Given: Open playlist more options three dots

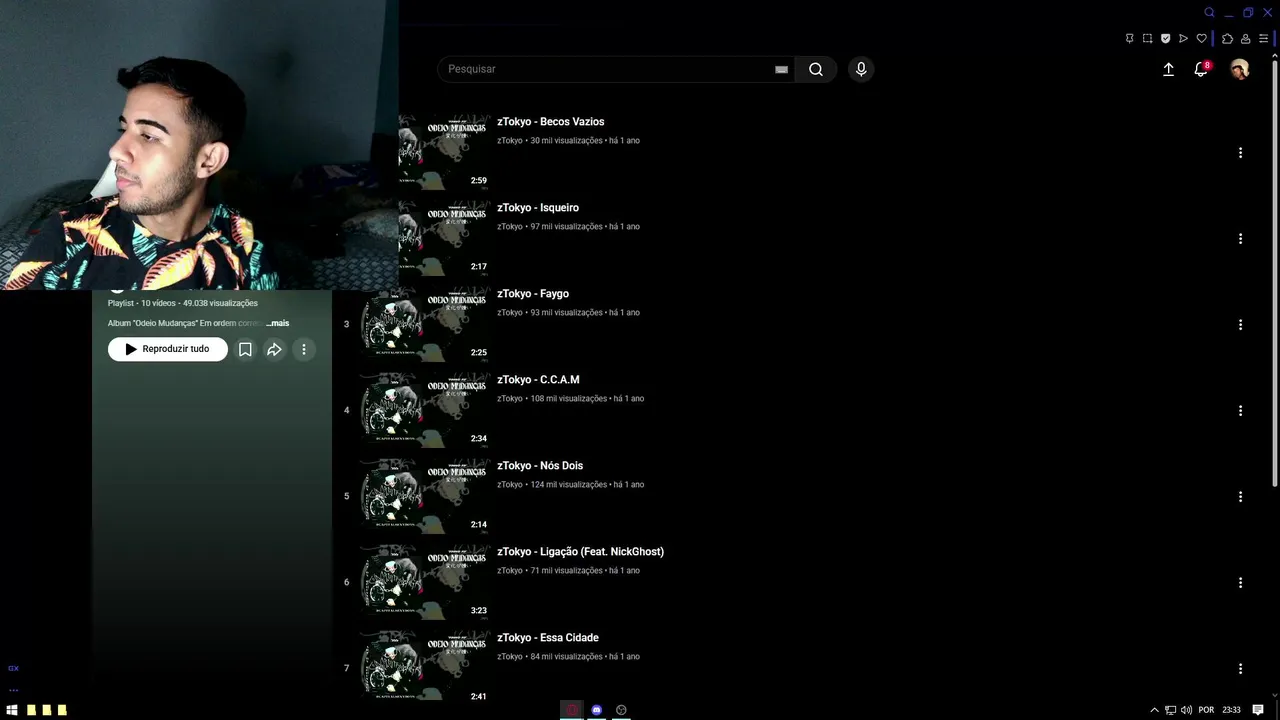Looking at the screenshot, I should 304,349.
